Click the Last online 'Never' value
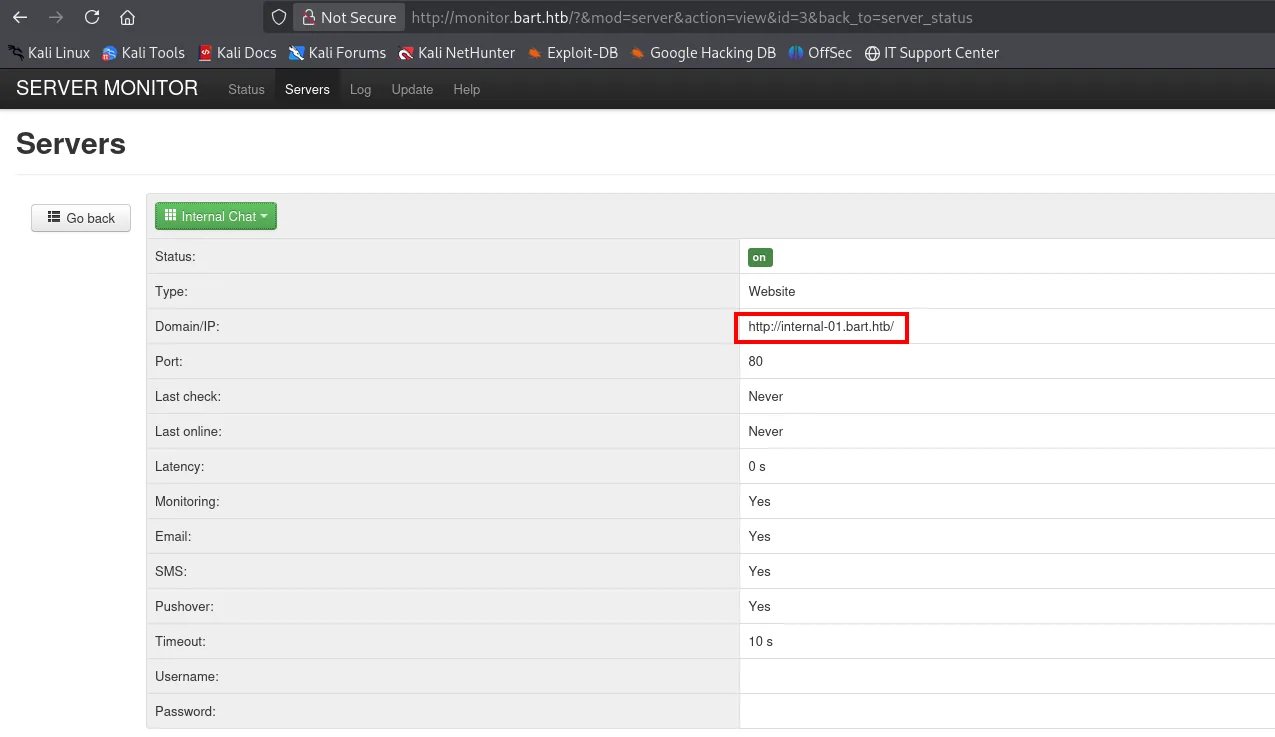The width and height of the screenshot is (1275, 737). pyautogui.click(x=766, y=431)
